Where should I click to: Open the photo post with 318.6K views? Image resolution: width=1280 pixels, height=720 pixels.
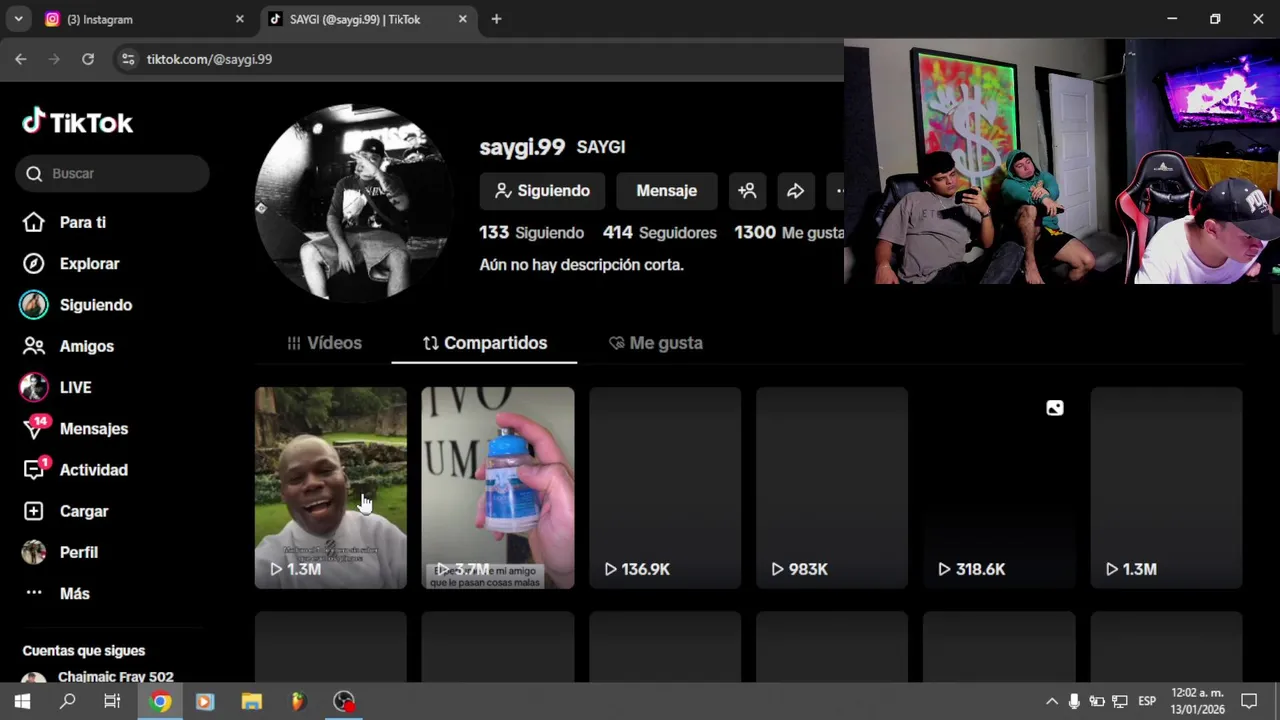click(999, 488)
